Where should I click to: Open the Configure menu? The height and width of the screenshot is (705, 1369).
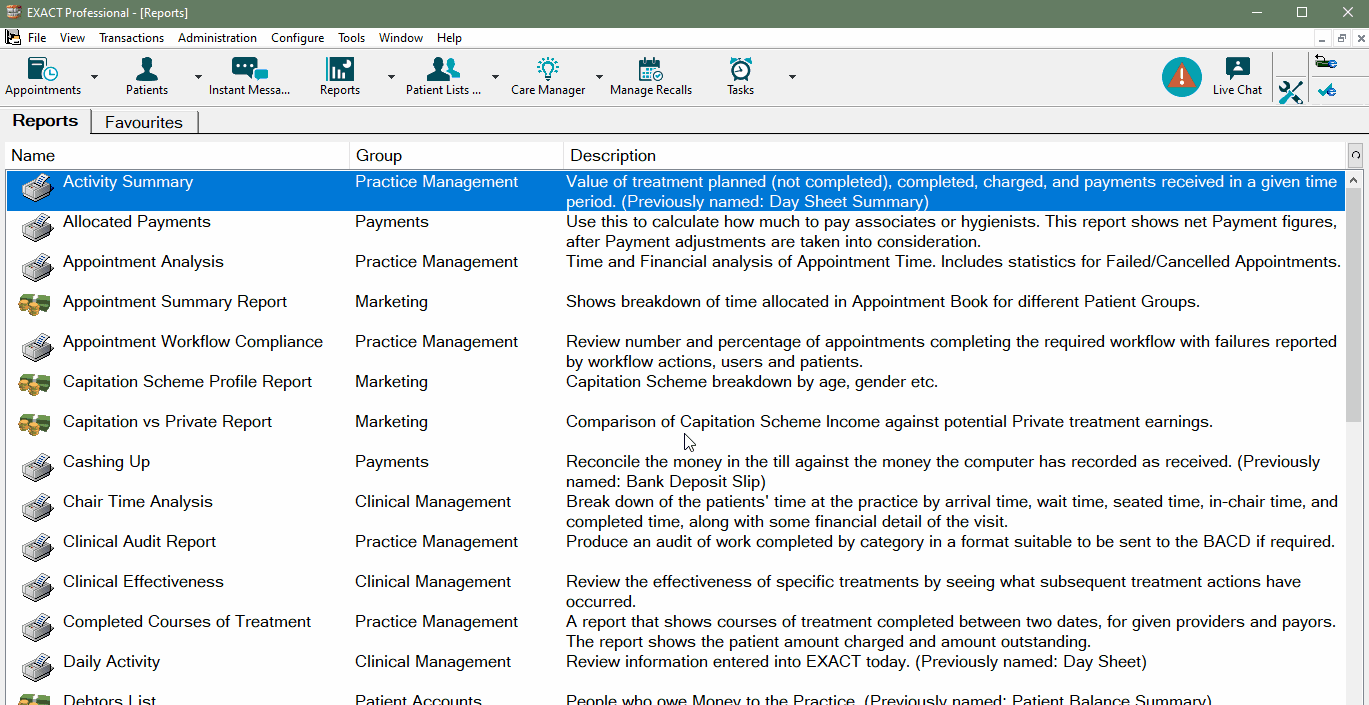coord(297,38)
